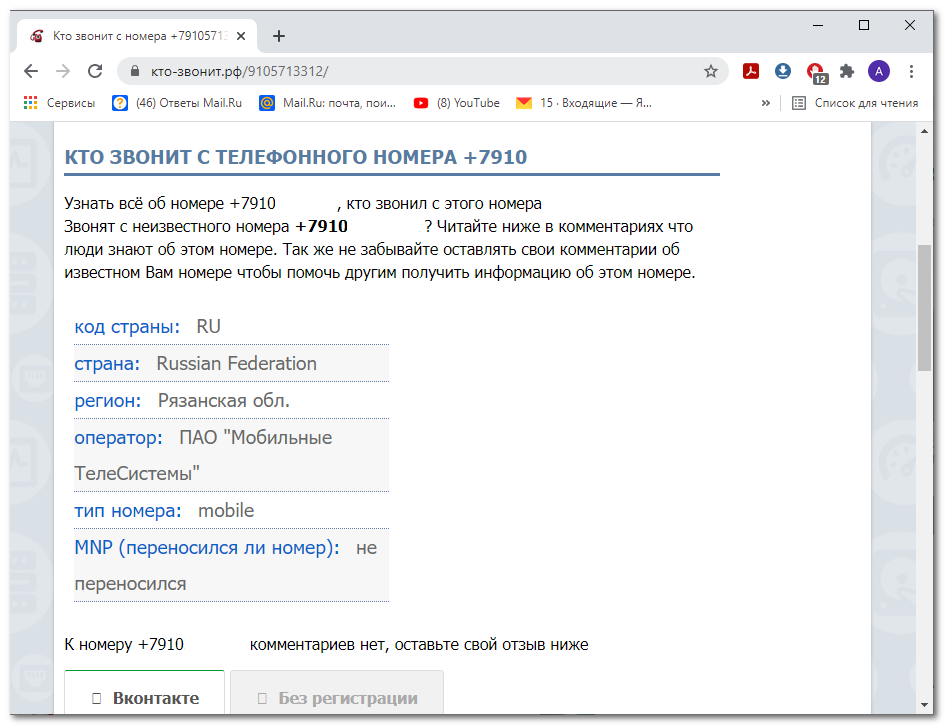Open the Список для чтения reading list
Viewport: 945px width, 726px height.
[x=855, y=103]
